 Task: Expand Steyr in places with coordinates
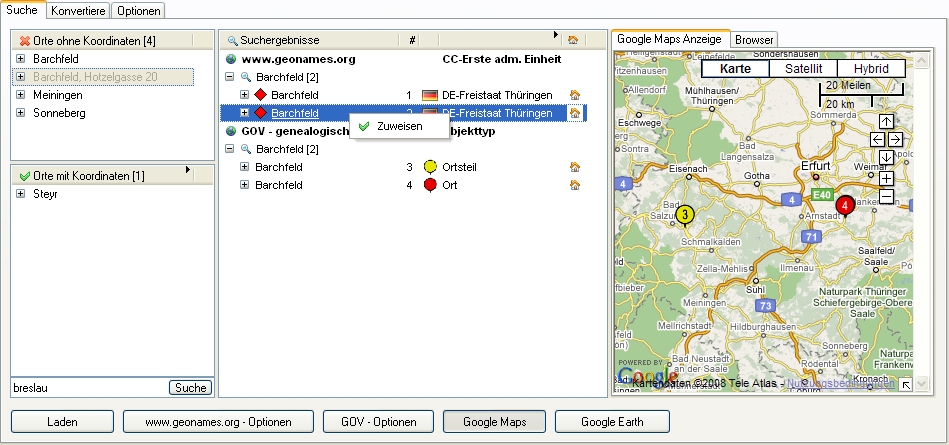(21, 194)
